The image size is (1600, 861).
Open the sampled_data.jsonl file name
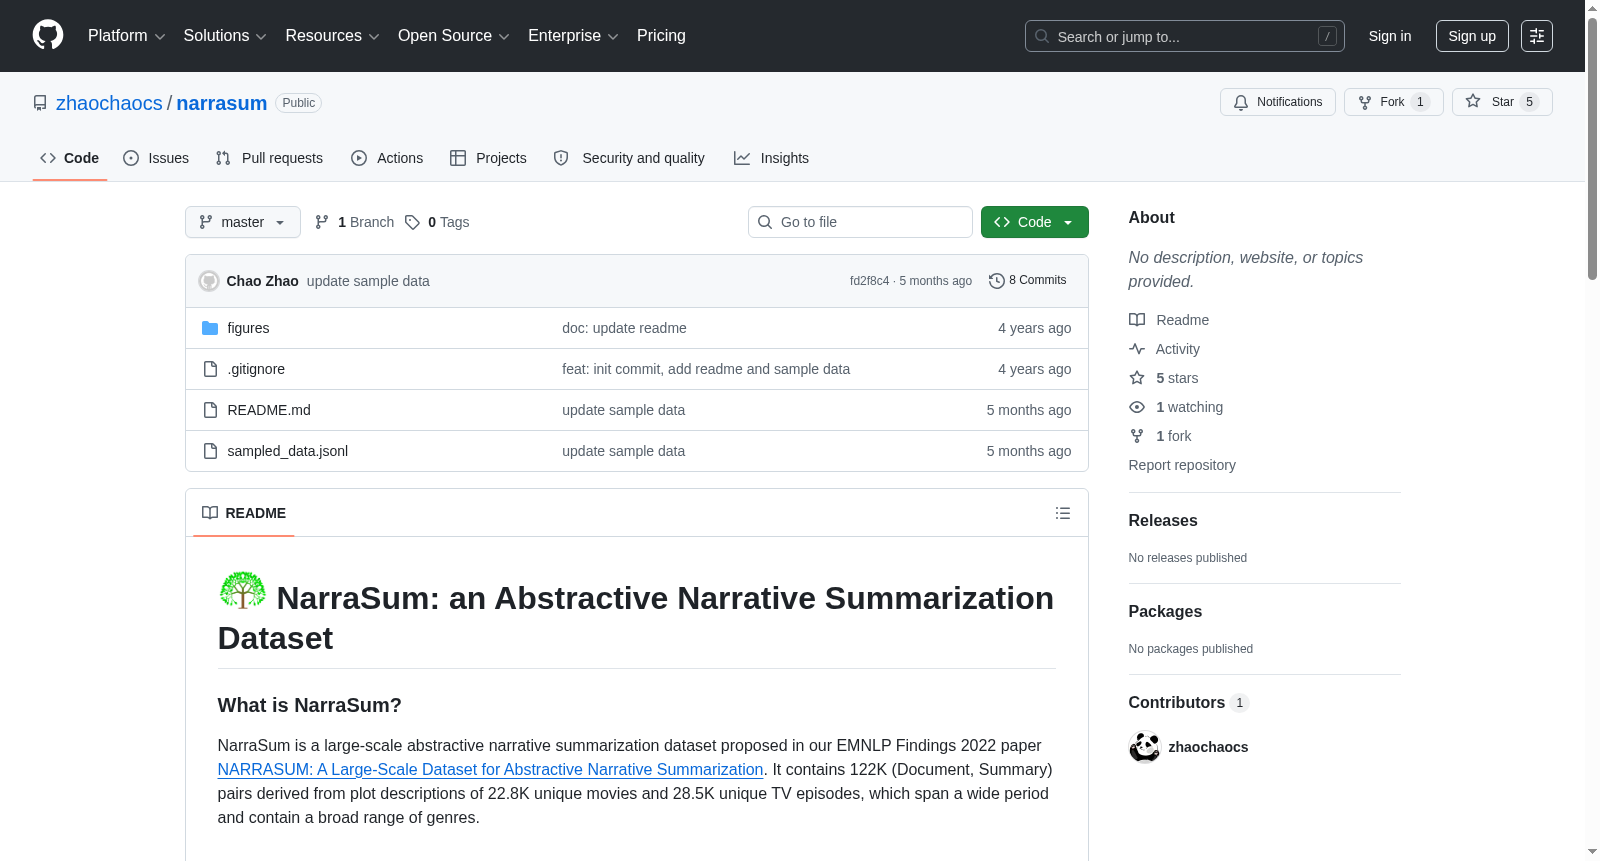pyautogui.click(x=288, y=451)
